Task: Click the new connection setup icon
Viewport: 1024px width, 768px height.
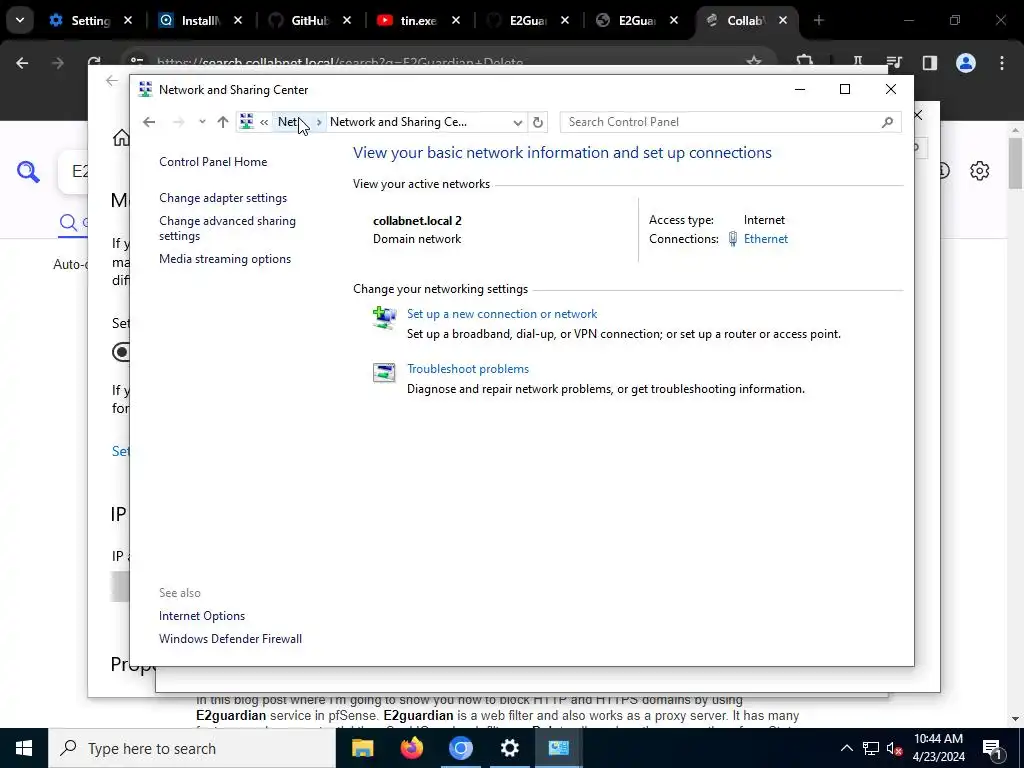Action: (384, 318)
